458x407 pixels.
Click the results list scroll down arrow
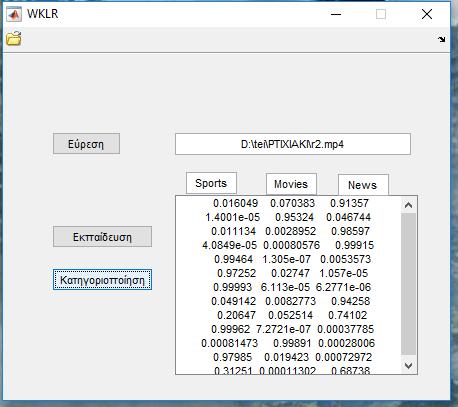coord(408,365)
